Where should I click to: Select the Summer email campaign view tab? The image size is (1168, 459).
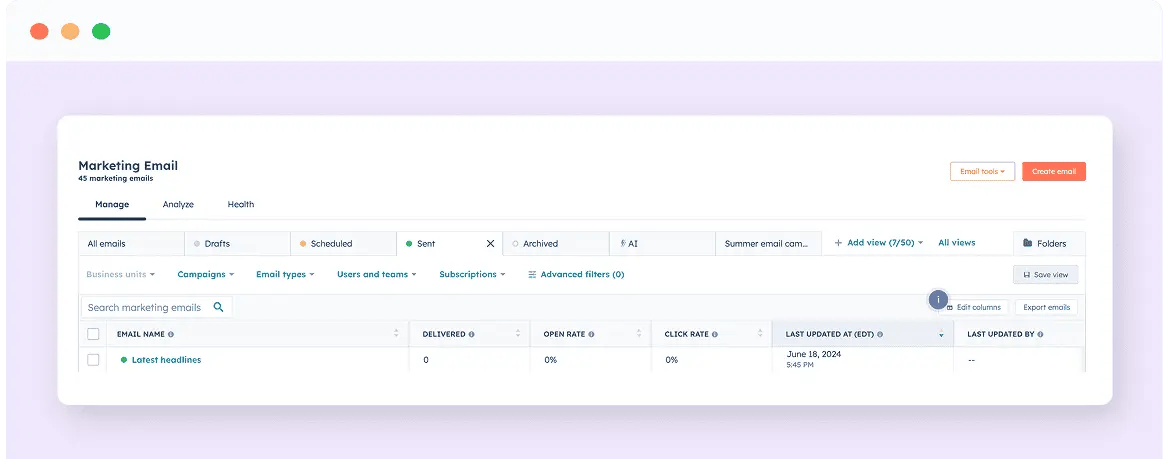[x=769, y=244]
